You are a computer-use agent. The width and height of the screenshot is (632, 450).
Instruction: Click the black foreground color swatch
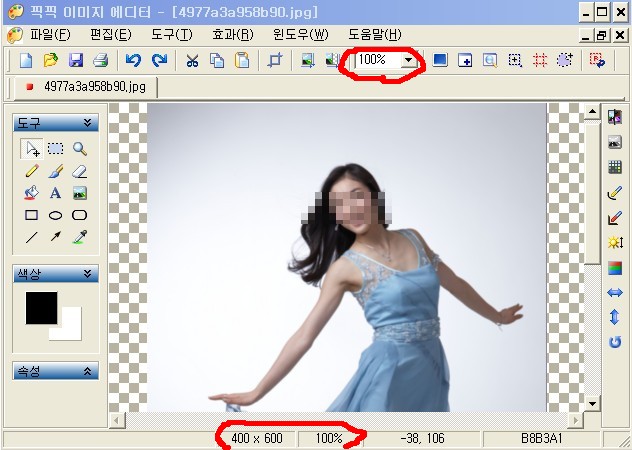(42, 308)
